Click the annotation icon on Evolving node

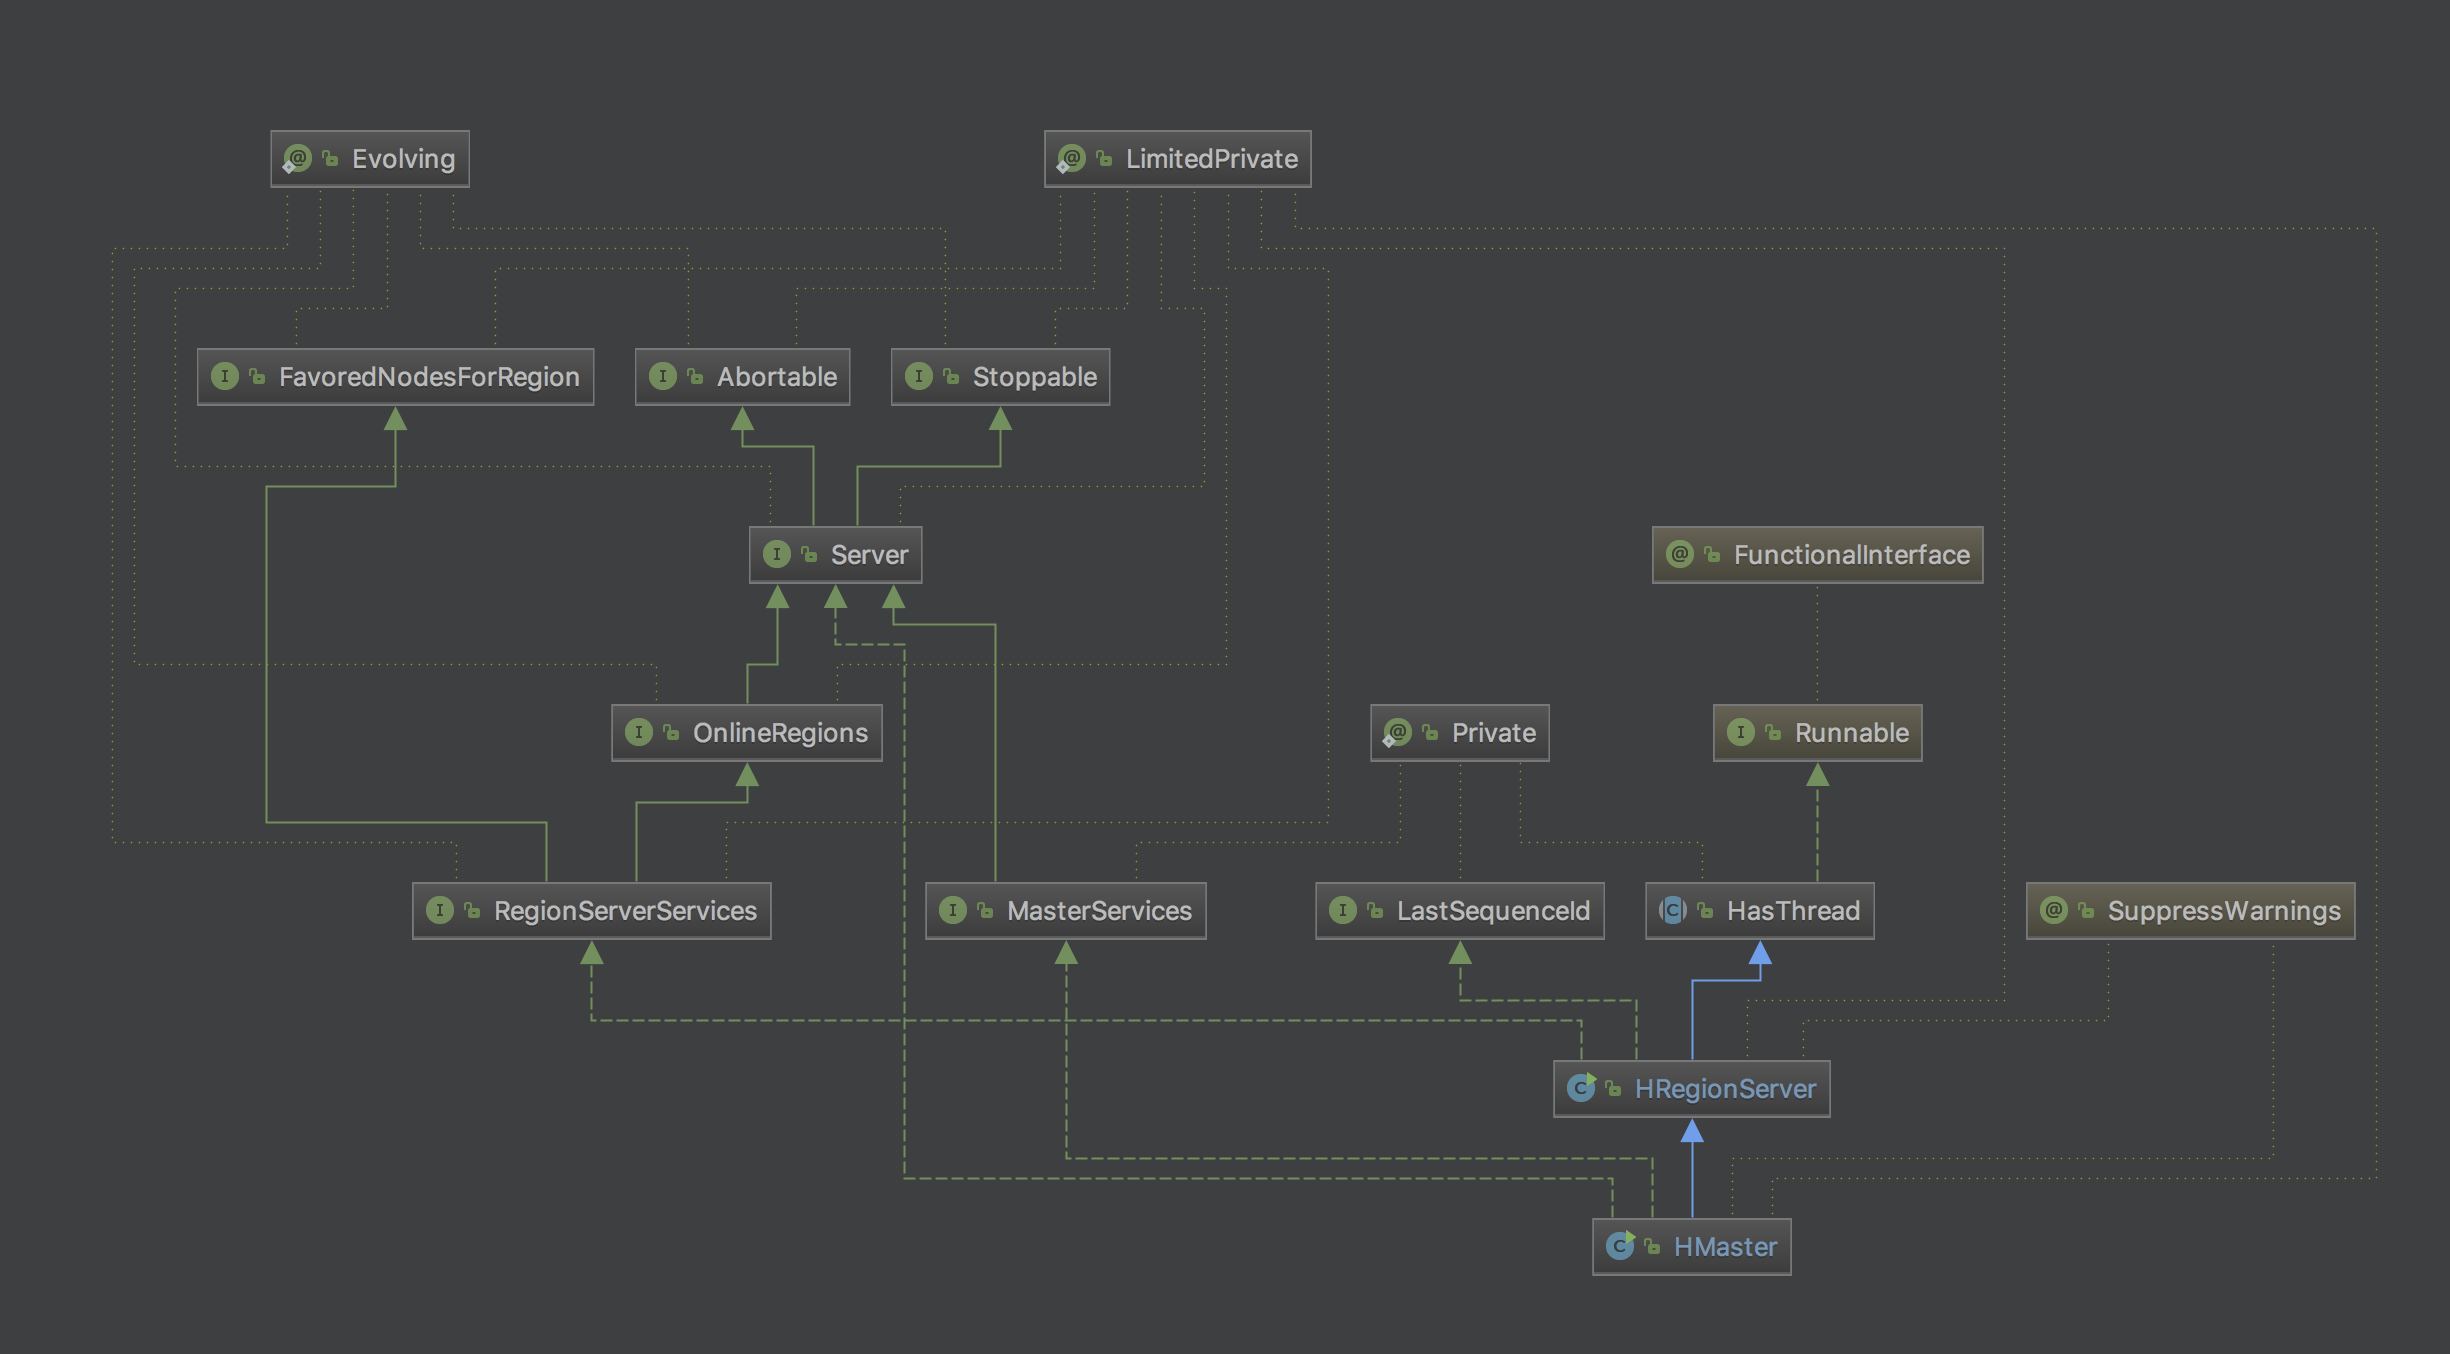click(297, 159)
